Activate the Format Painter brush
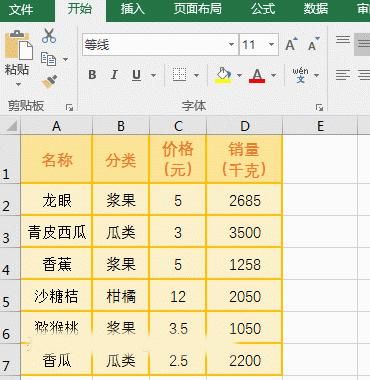Image resolution: width=370 pixels, height=380 pixels. click(x=49, y=82)
